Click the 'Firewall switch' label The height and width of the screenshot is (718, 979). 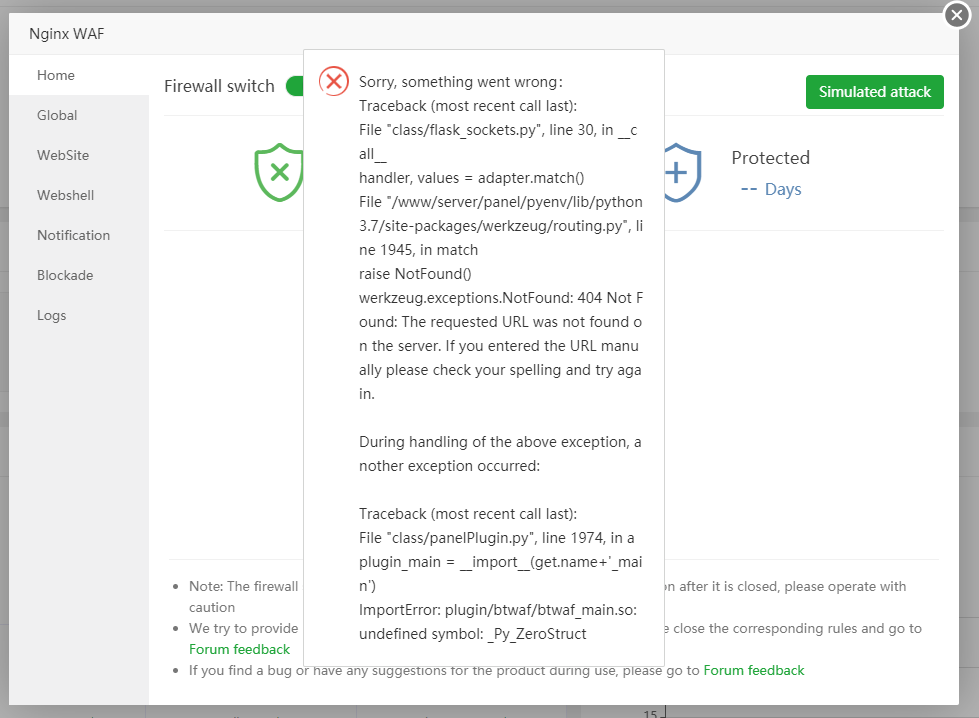(219, 86)
